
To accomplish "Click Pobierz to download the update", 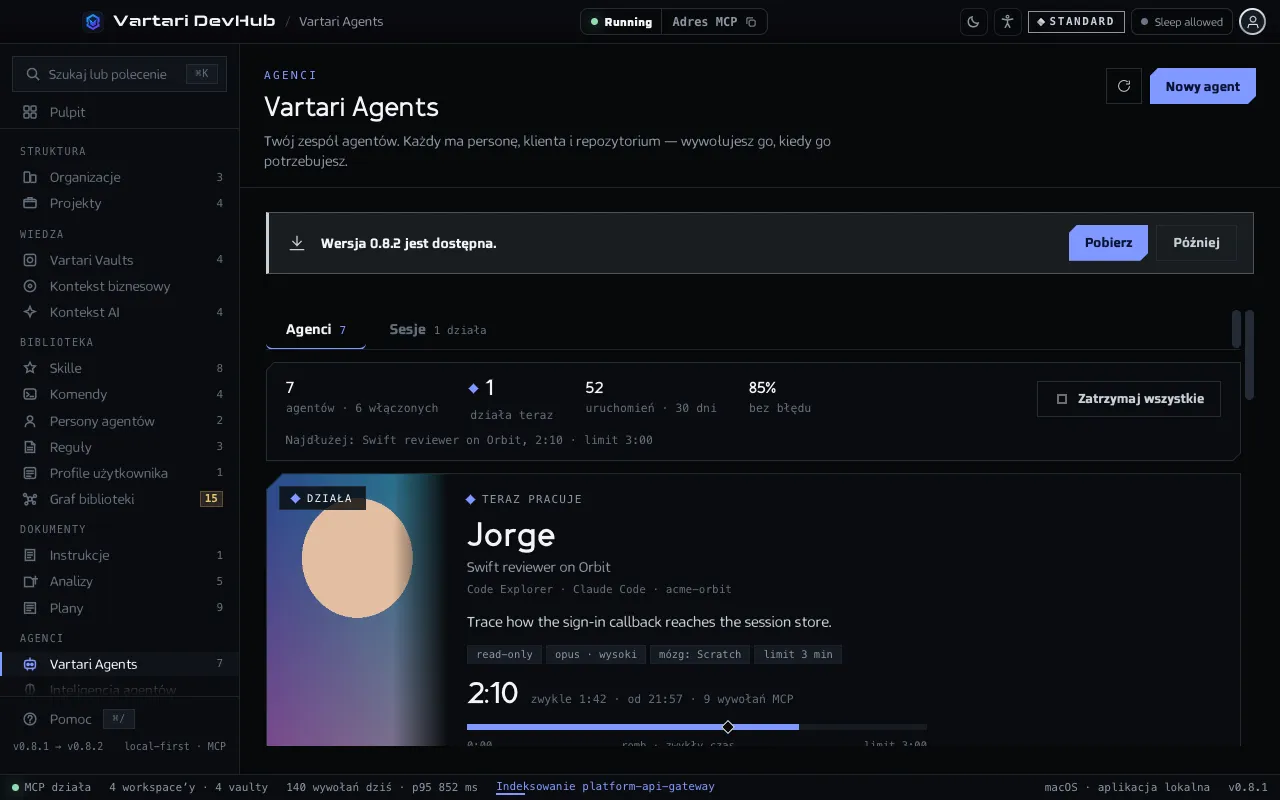I will (x=1108, y=243).
